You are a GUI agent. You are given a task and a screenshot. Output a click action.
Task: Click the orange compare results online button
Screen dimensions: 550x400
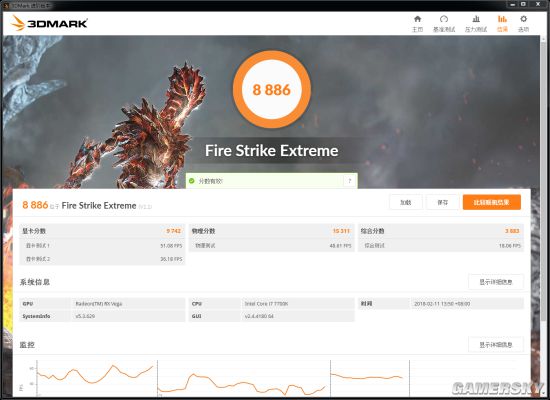coord(492,202)
